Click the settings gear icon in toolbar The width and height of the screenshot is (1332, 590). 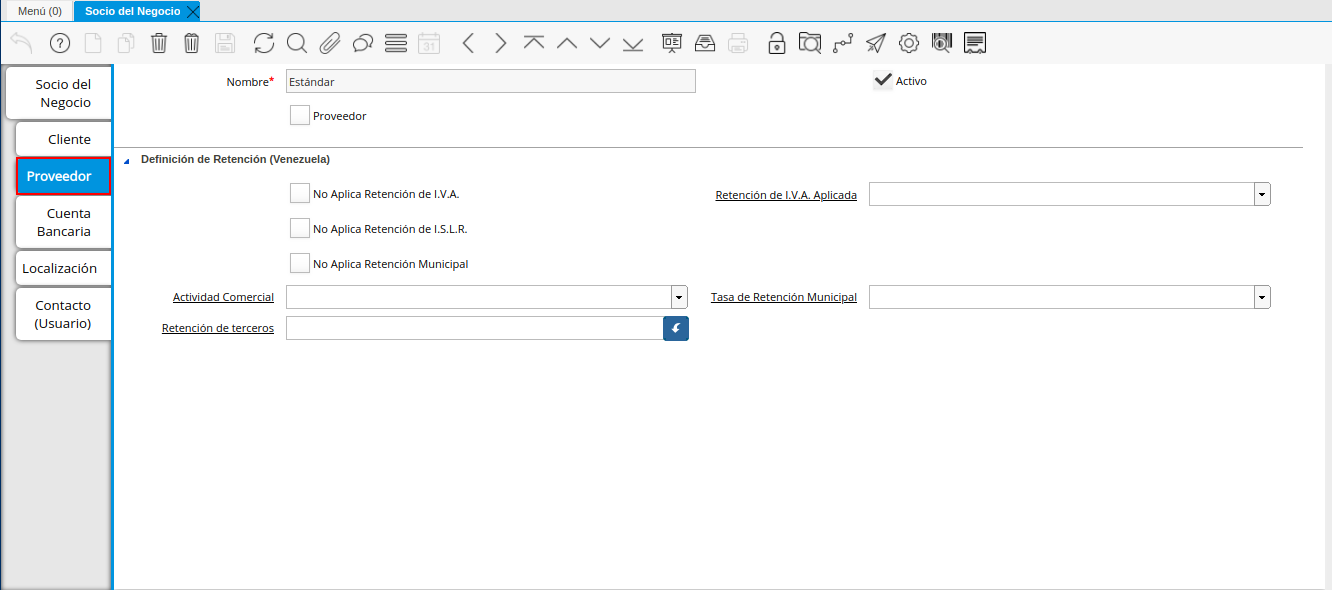[x=909, y=43]
